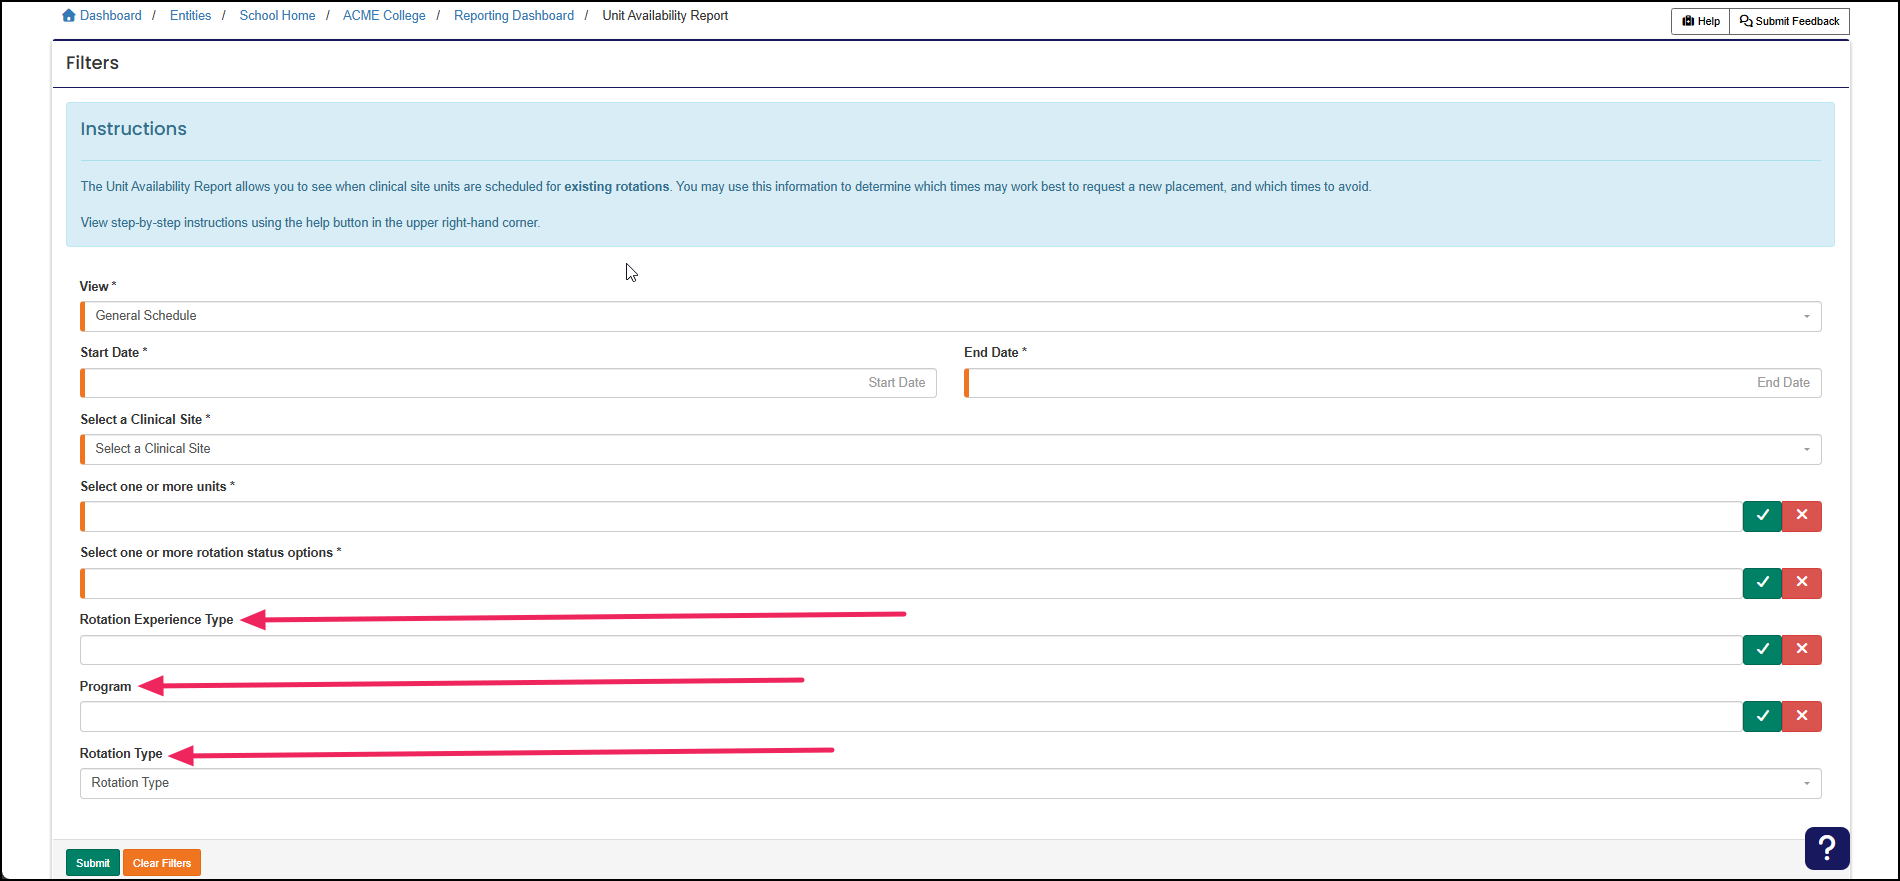Screen dimensions: 1900x881
Task: Click the End Date input field
Action: (1393, 383)
